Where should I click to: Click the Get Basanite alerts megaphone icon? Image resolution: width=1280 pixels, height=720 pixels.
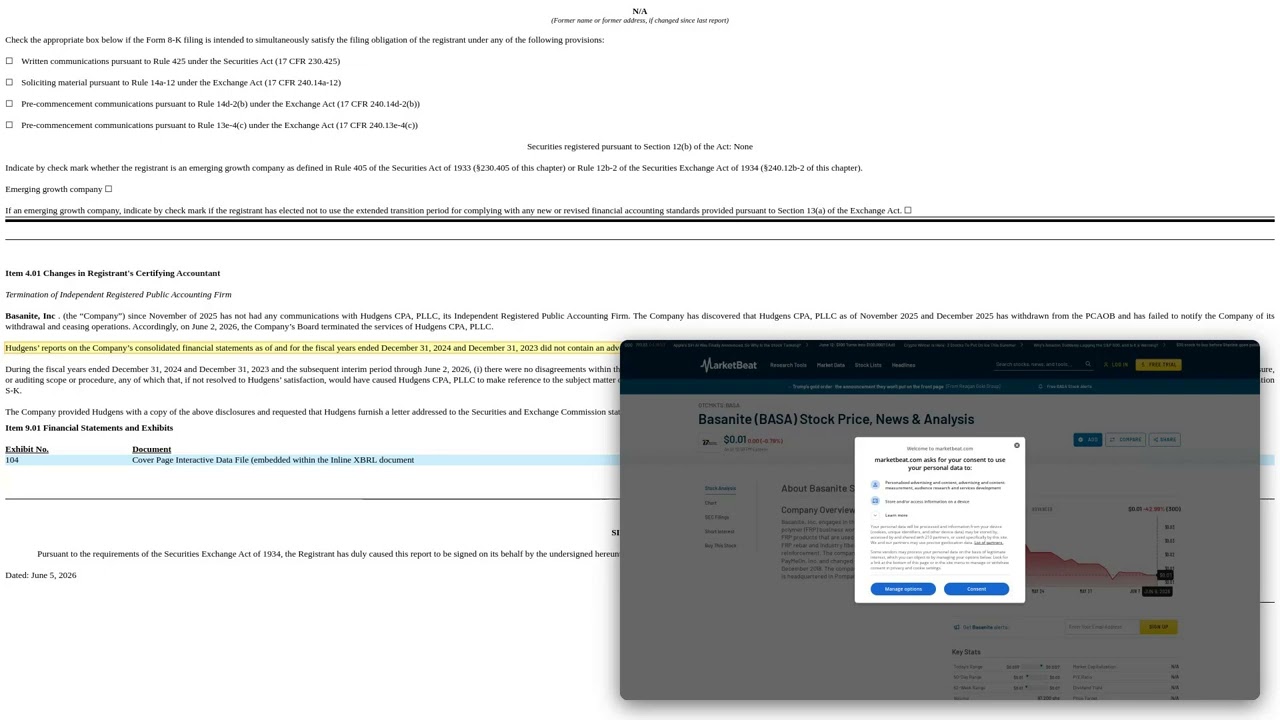[x=956, y=627]
